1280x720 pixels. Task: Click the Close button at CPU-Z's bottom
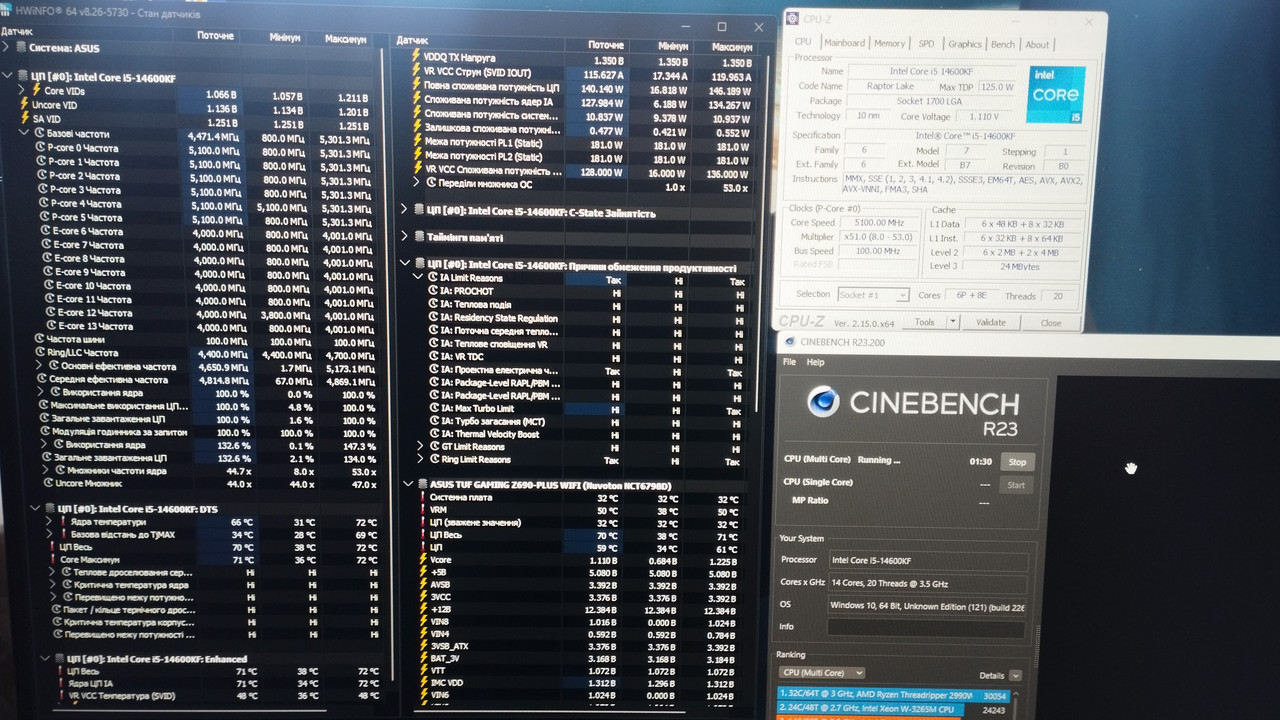(1050, 323)
